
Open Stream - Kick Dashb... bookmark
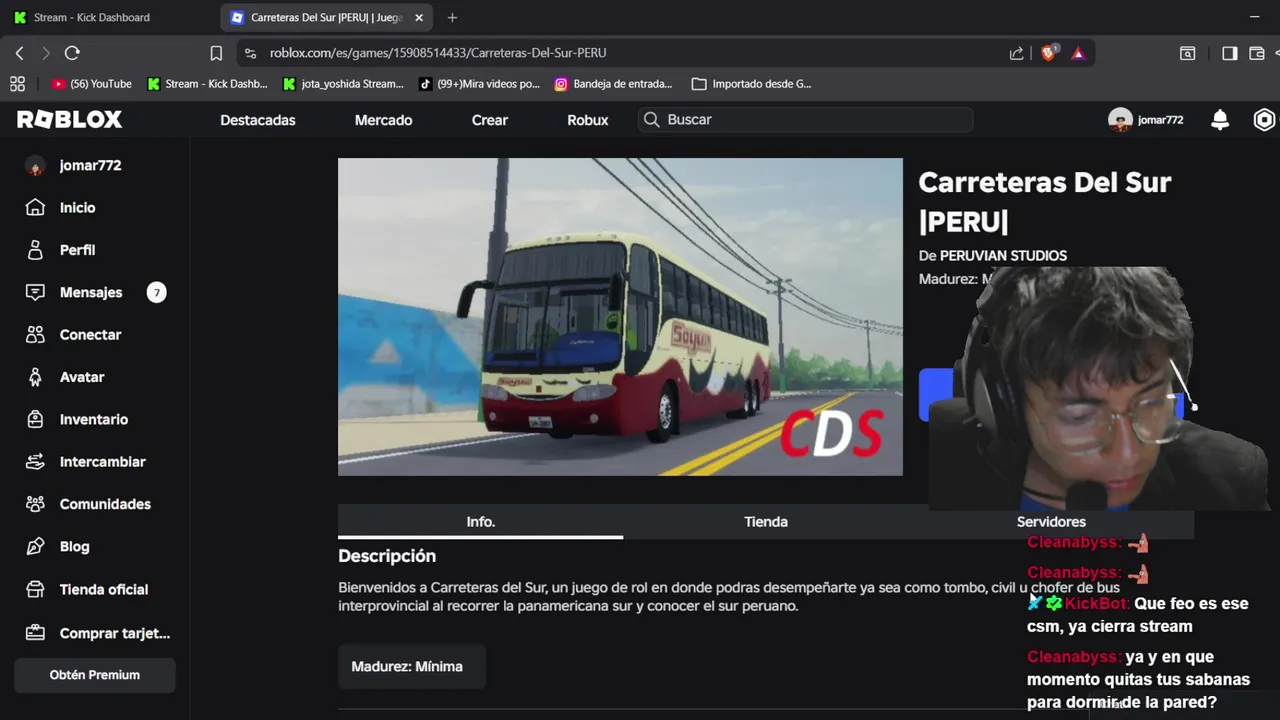tap(208, 84)
